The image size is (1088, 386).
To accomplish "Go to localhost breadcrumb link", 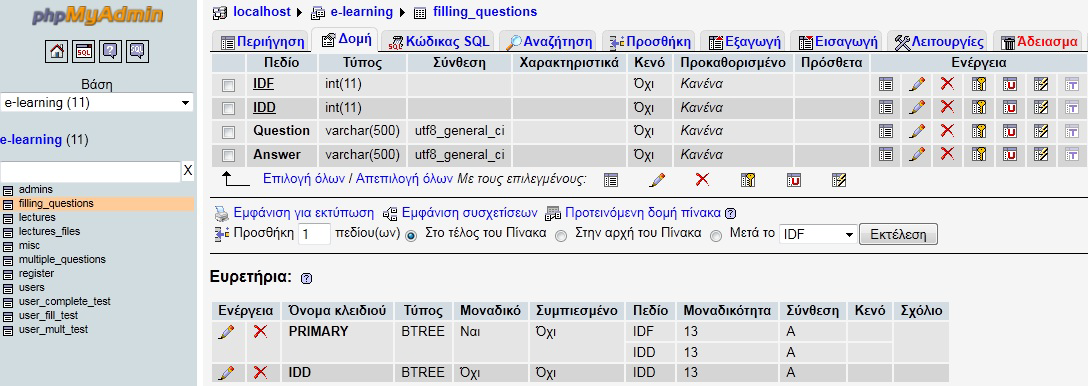I will click(x=263, y=12).
